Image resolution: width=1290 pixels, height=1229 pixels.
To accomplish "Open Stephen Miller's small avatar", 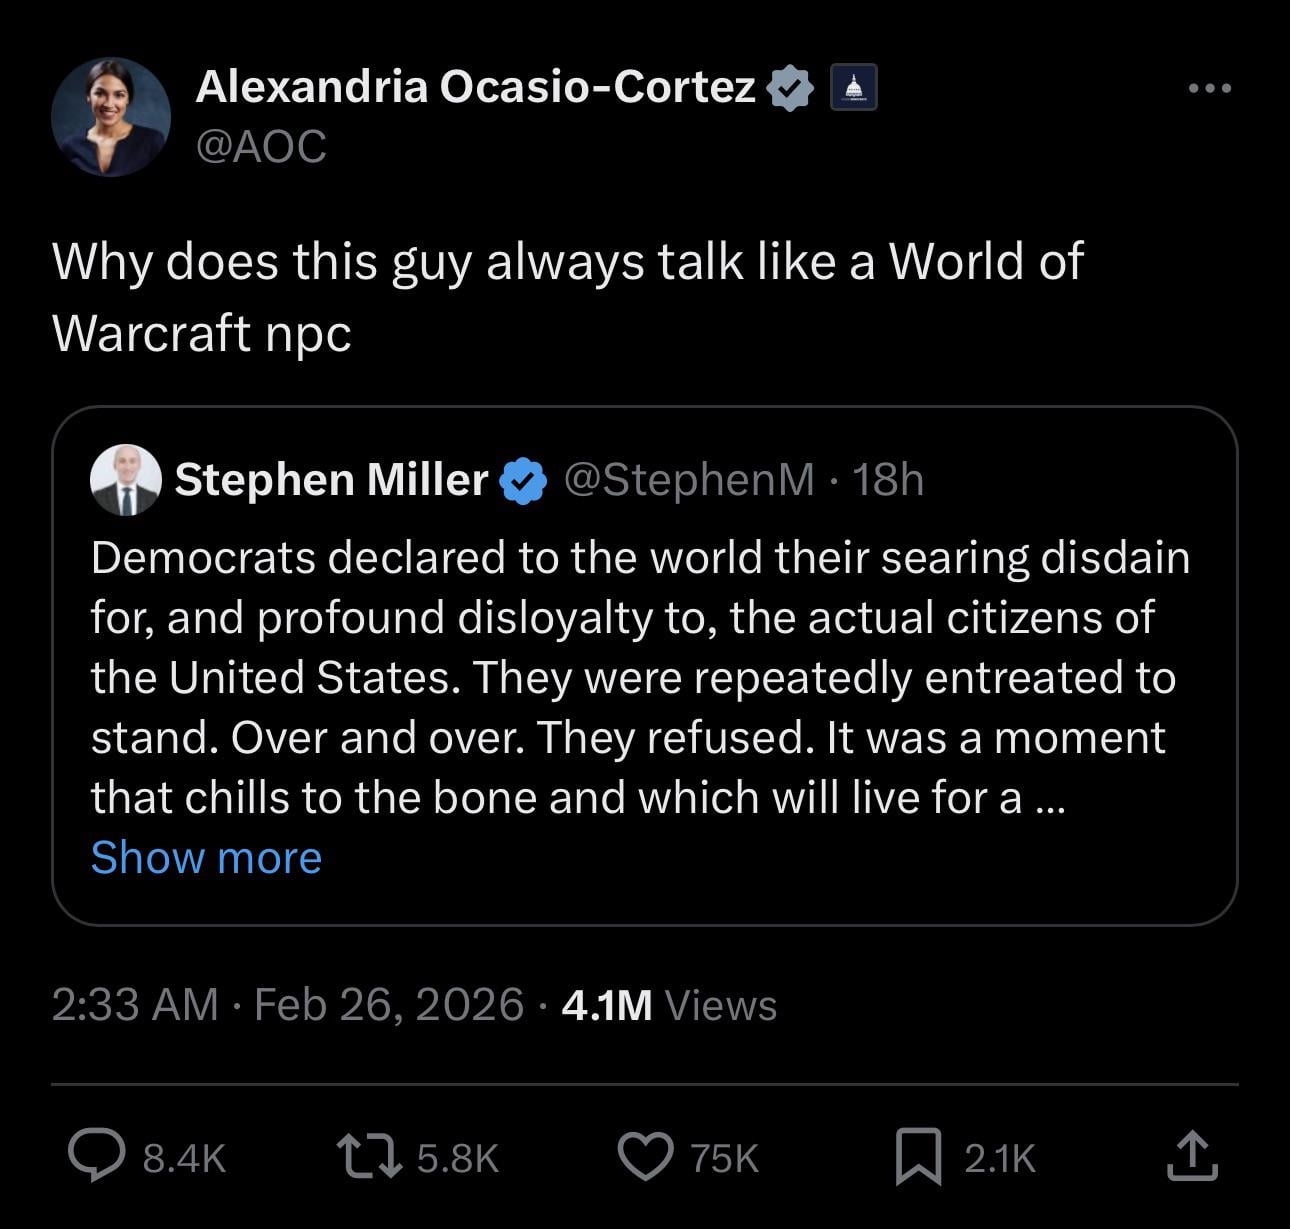I will [125, 480].
